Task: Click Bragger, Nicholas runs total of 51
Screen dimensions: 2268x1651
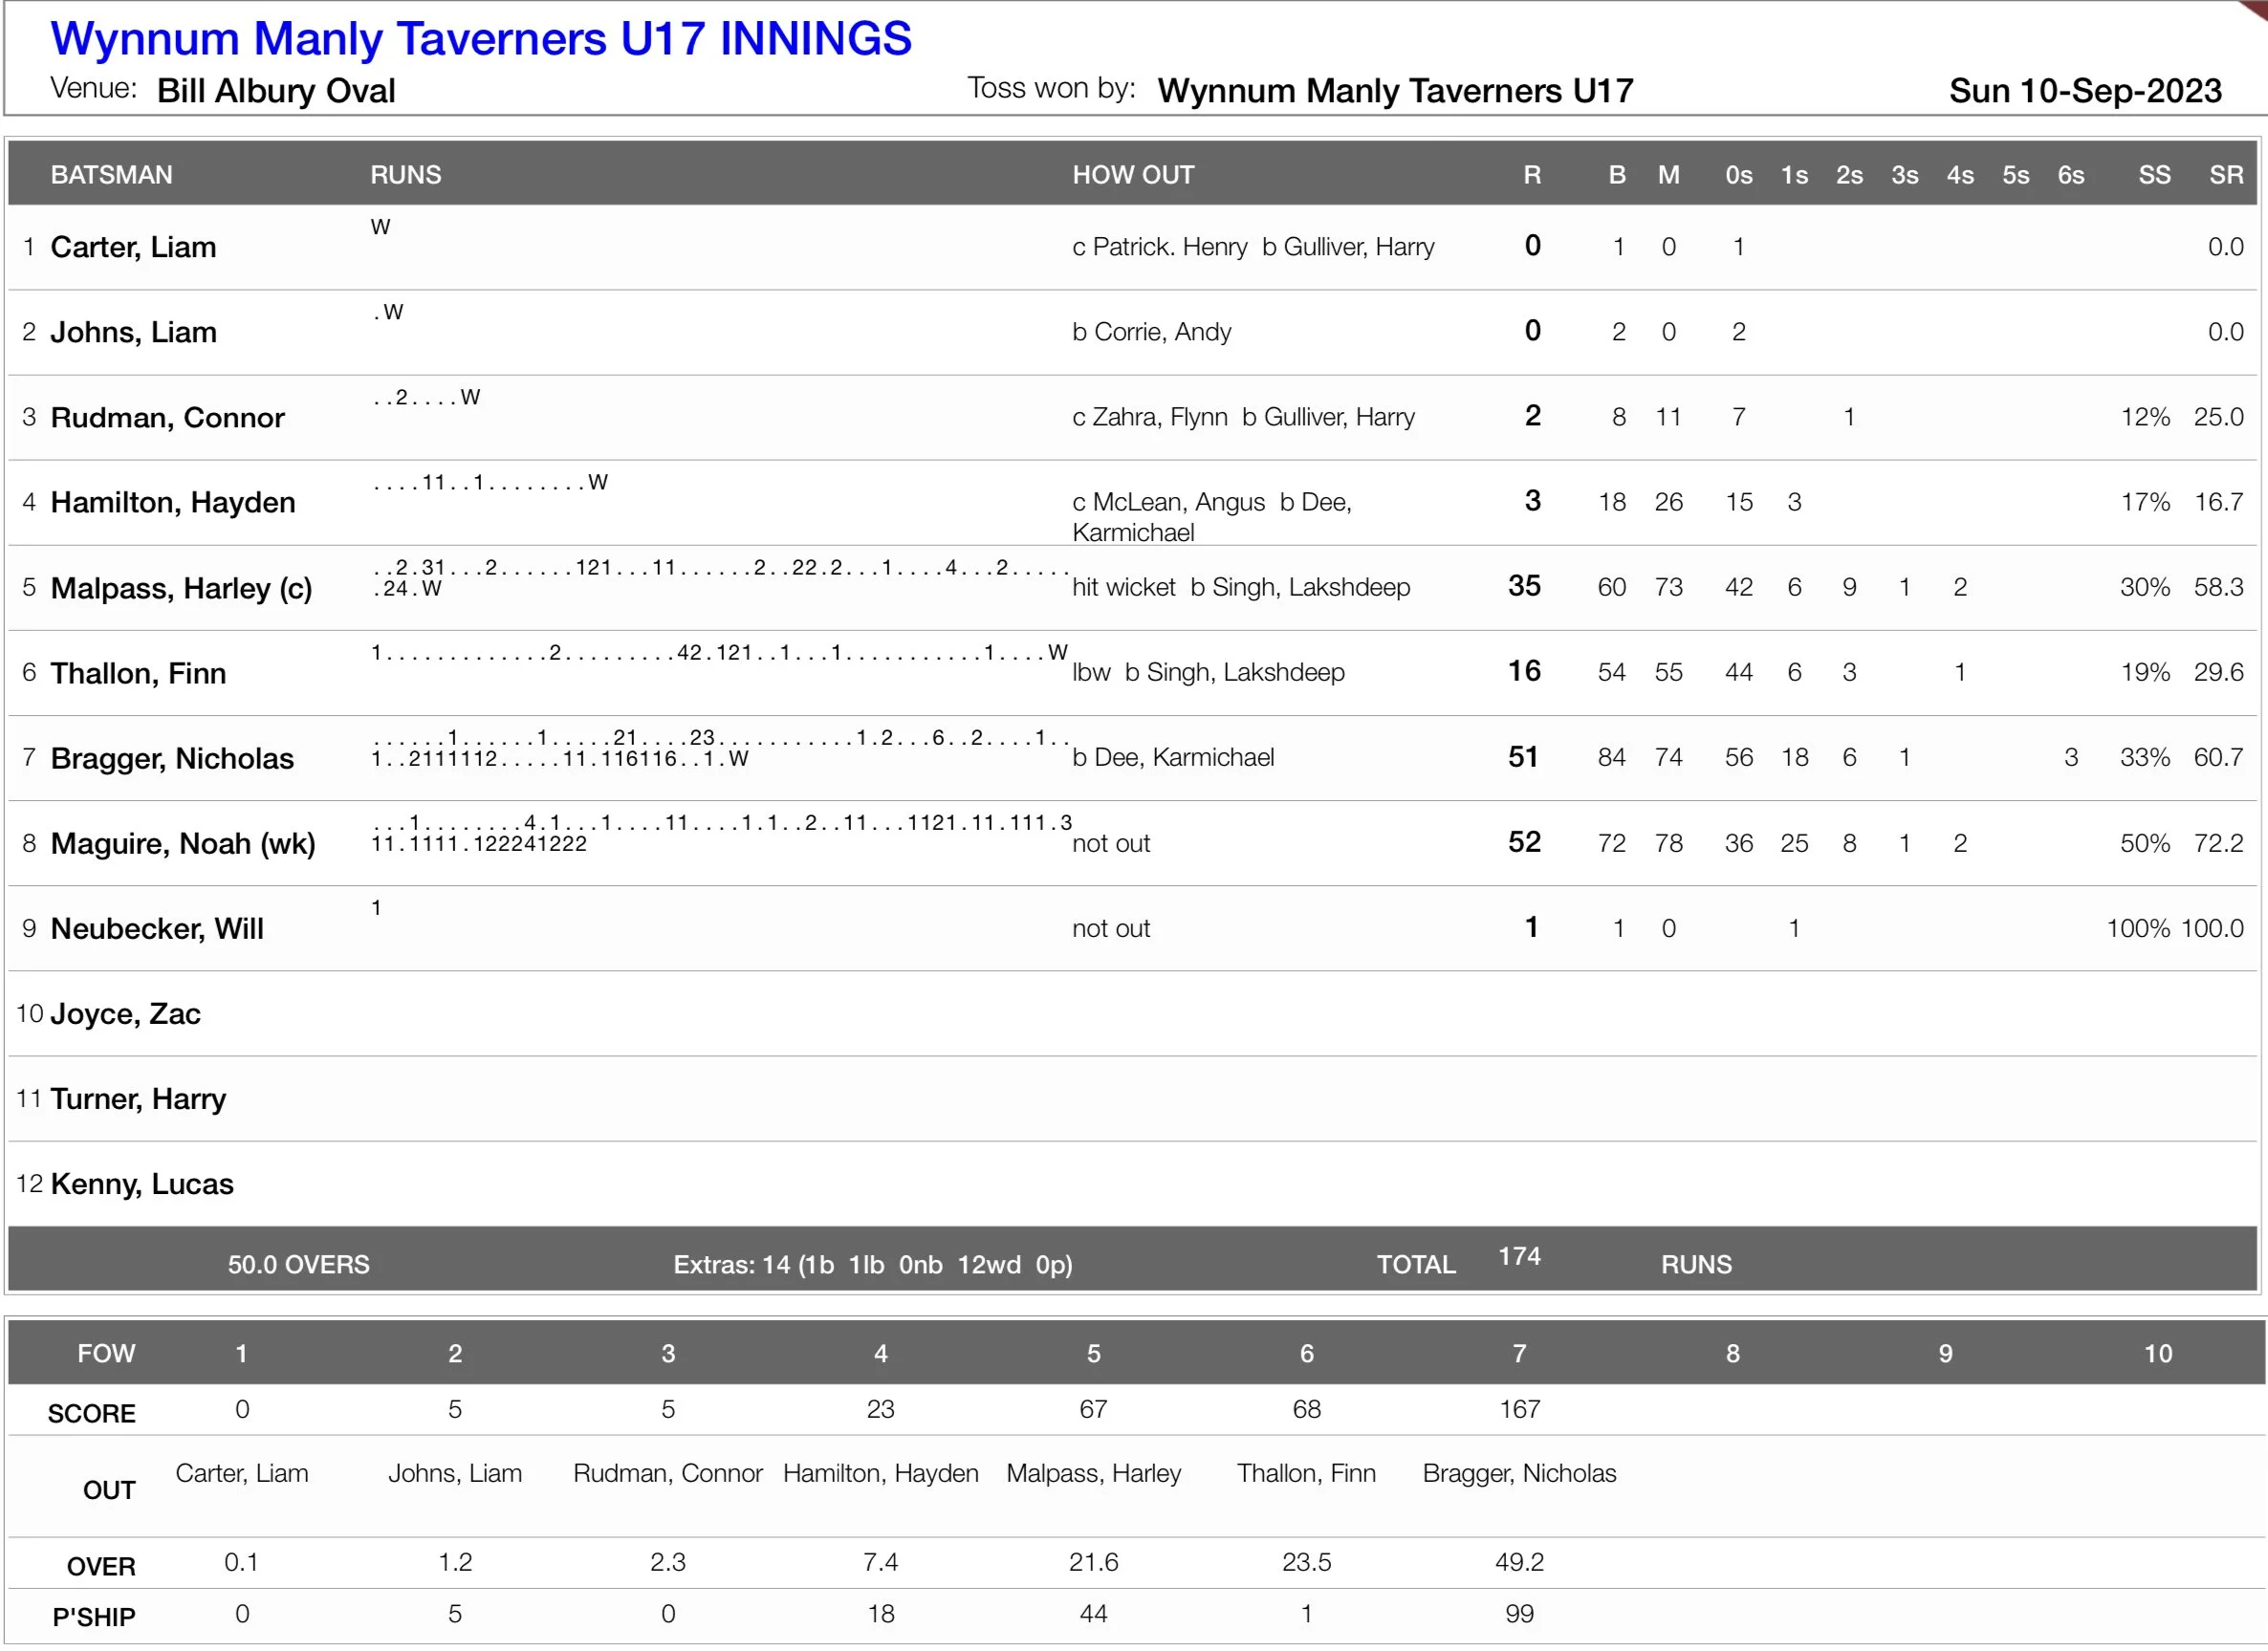Action: point(1523,757)
